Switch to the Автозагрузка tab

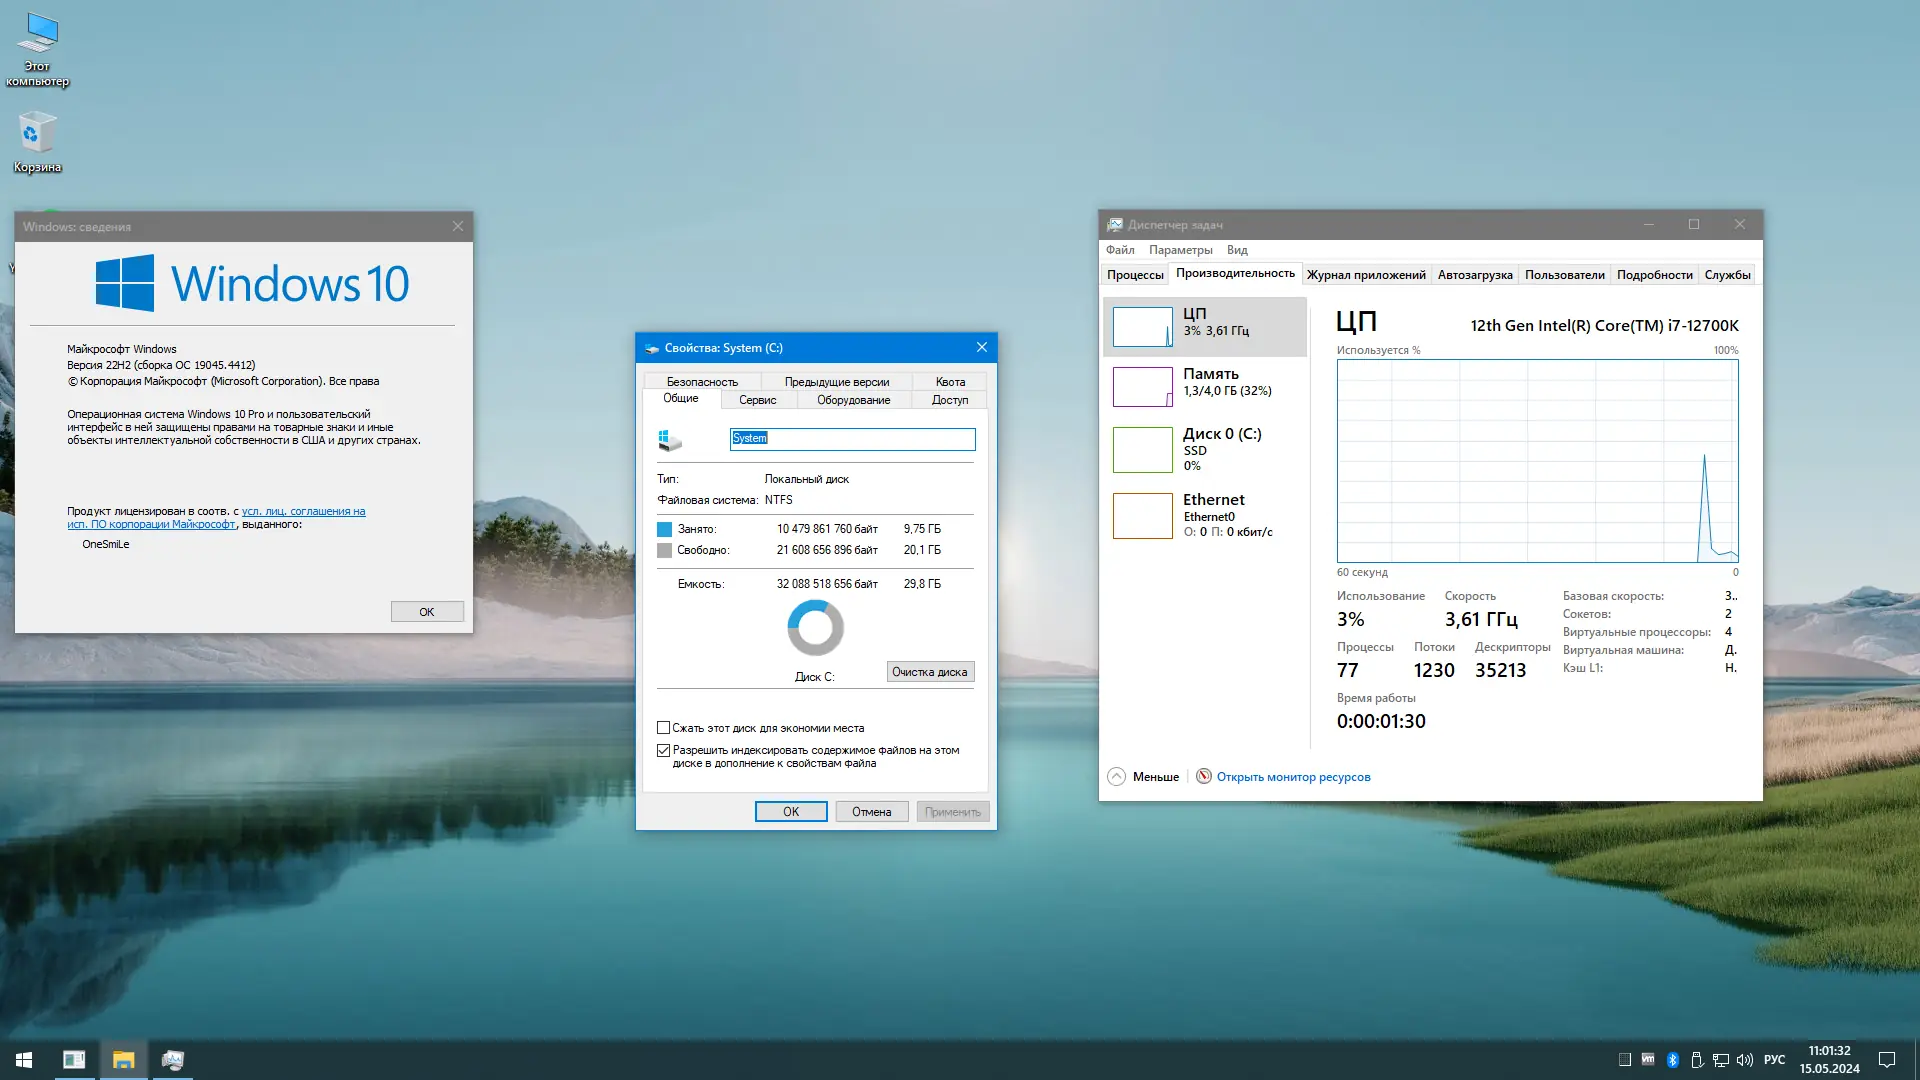(x=1474, y=275)
